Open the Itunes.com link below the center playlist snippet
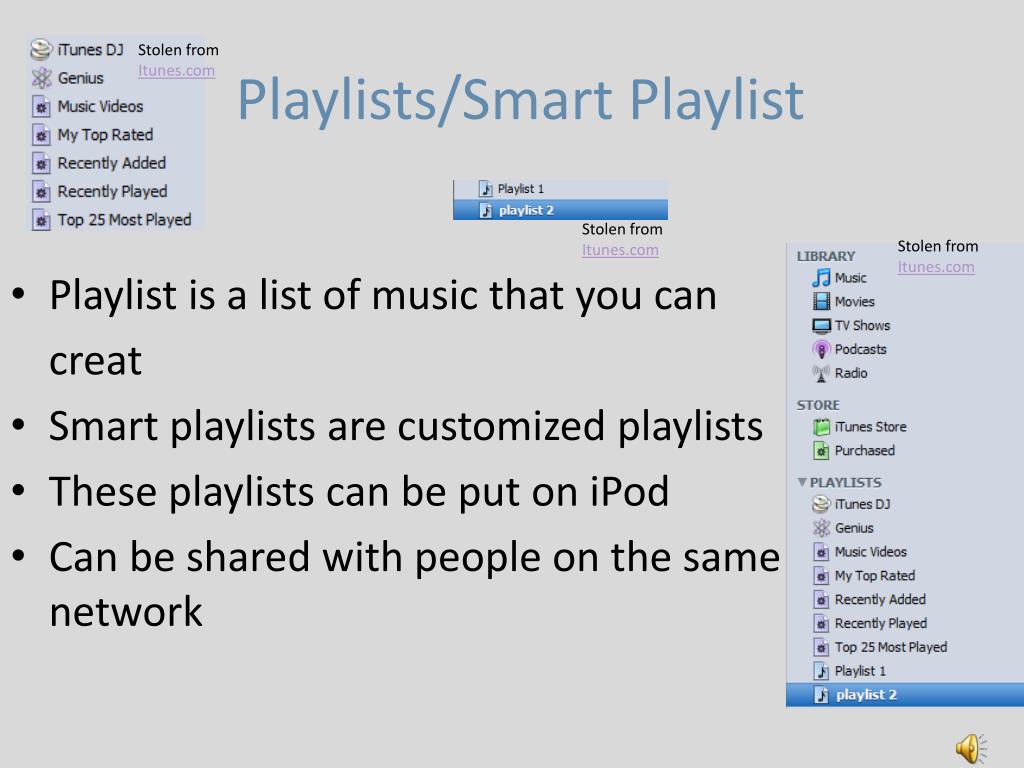This screenshot has height=768, width=1024. tap(620, 250)
